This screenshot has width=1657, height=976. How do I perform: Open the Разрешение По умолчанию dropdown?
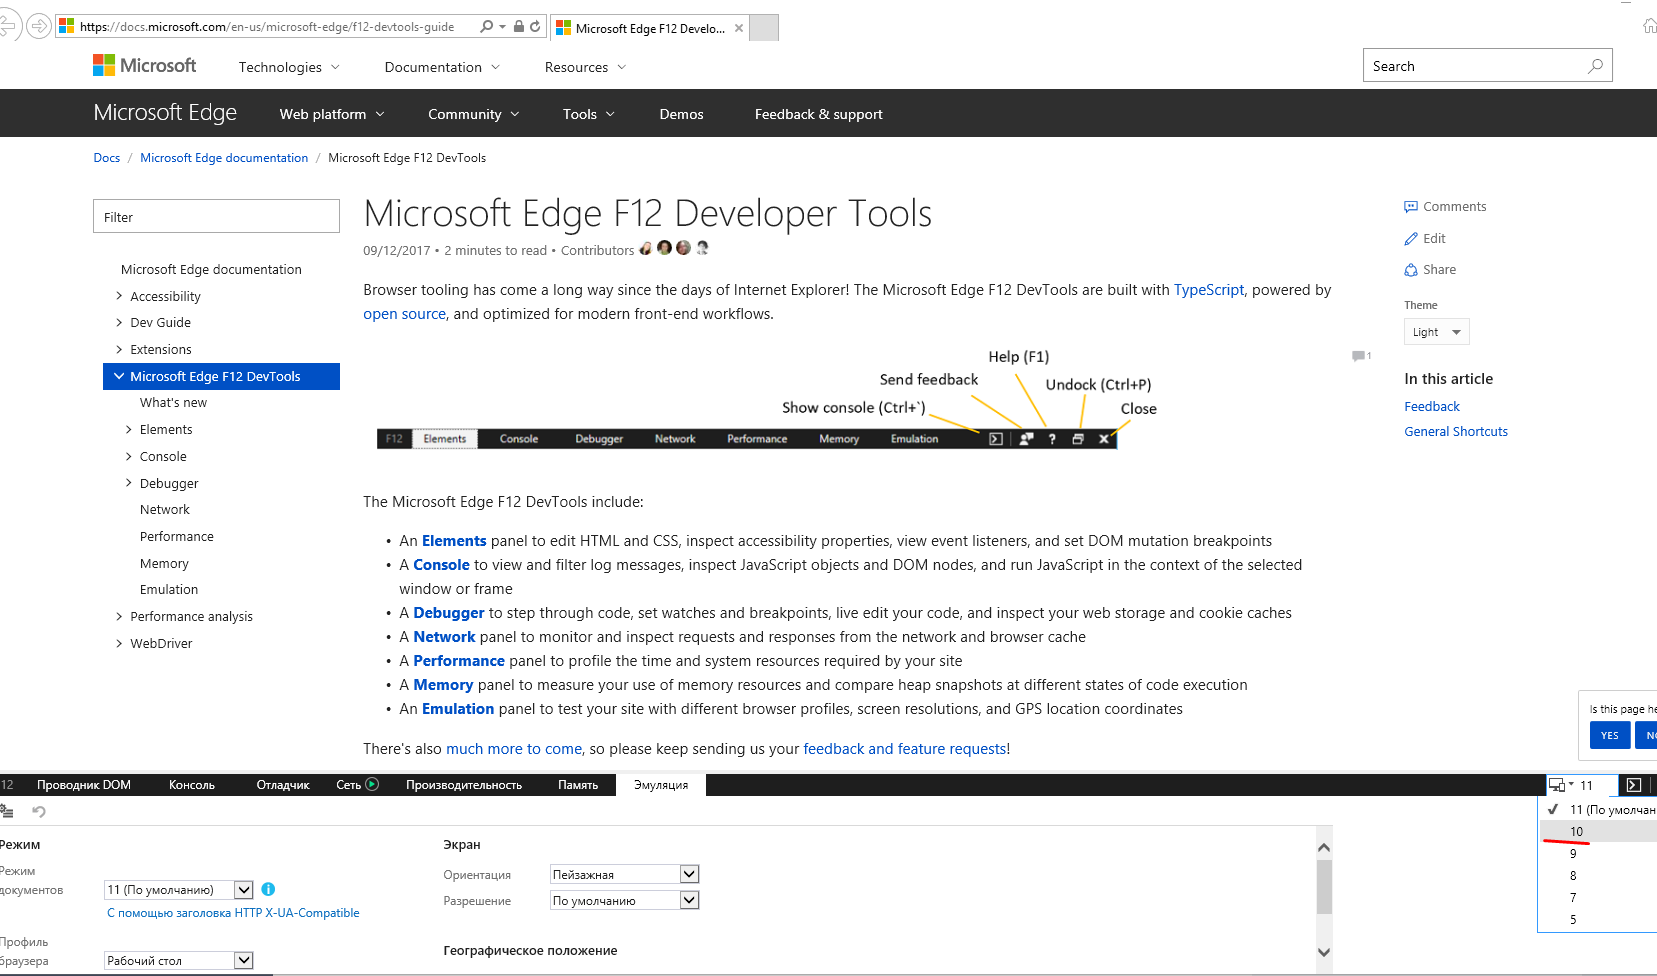pos(624,900)
